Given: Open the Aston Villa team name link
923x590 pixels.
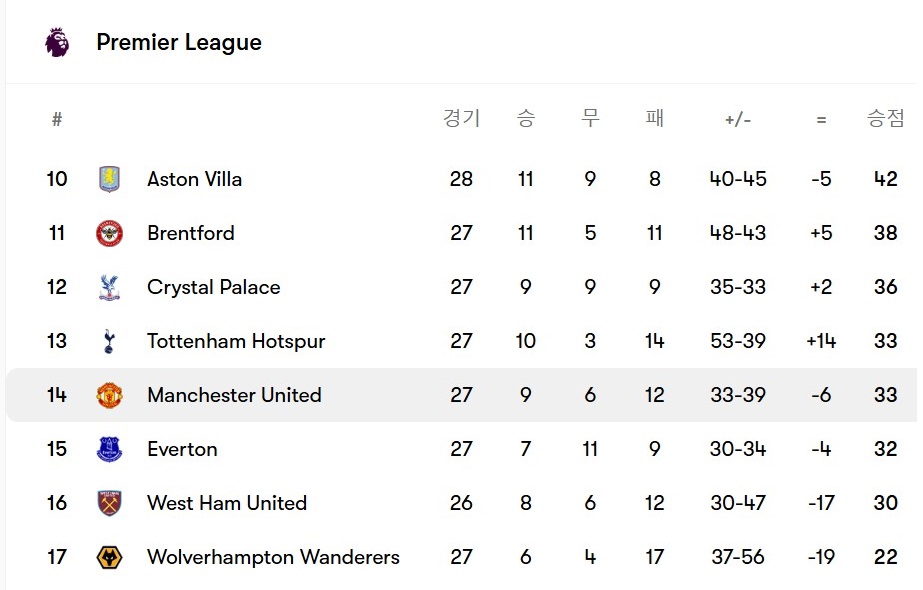Looking at the screenshot, I should tap(194, 179).
